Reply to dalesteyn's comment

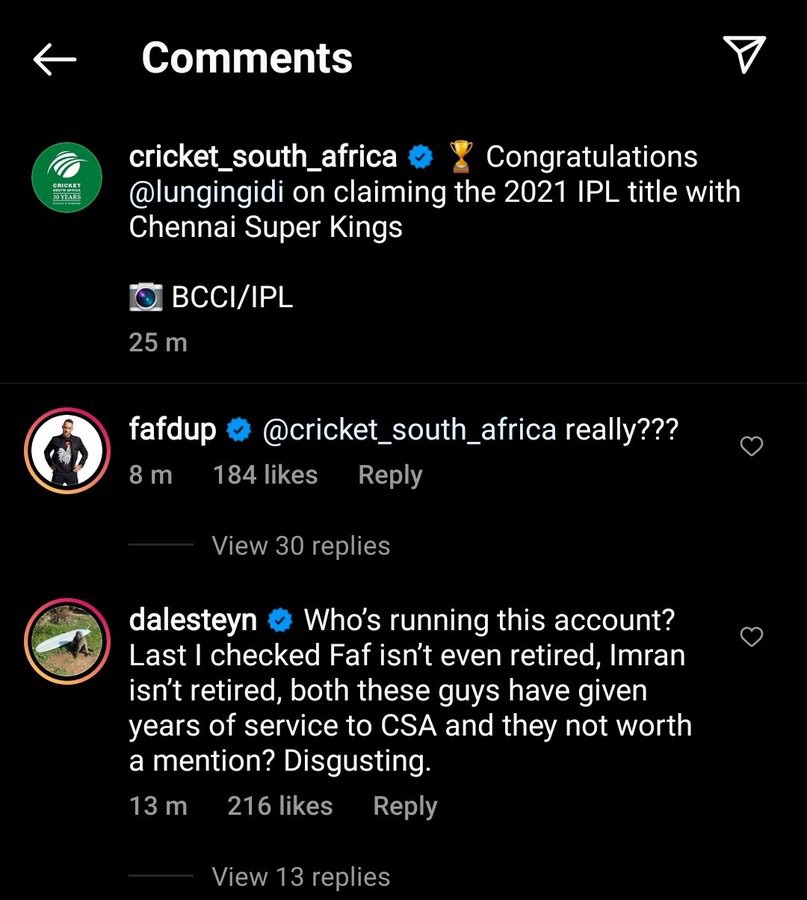point(405,806)
